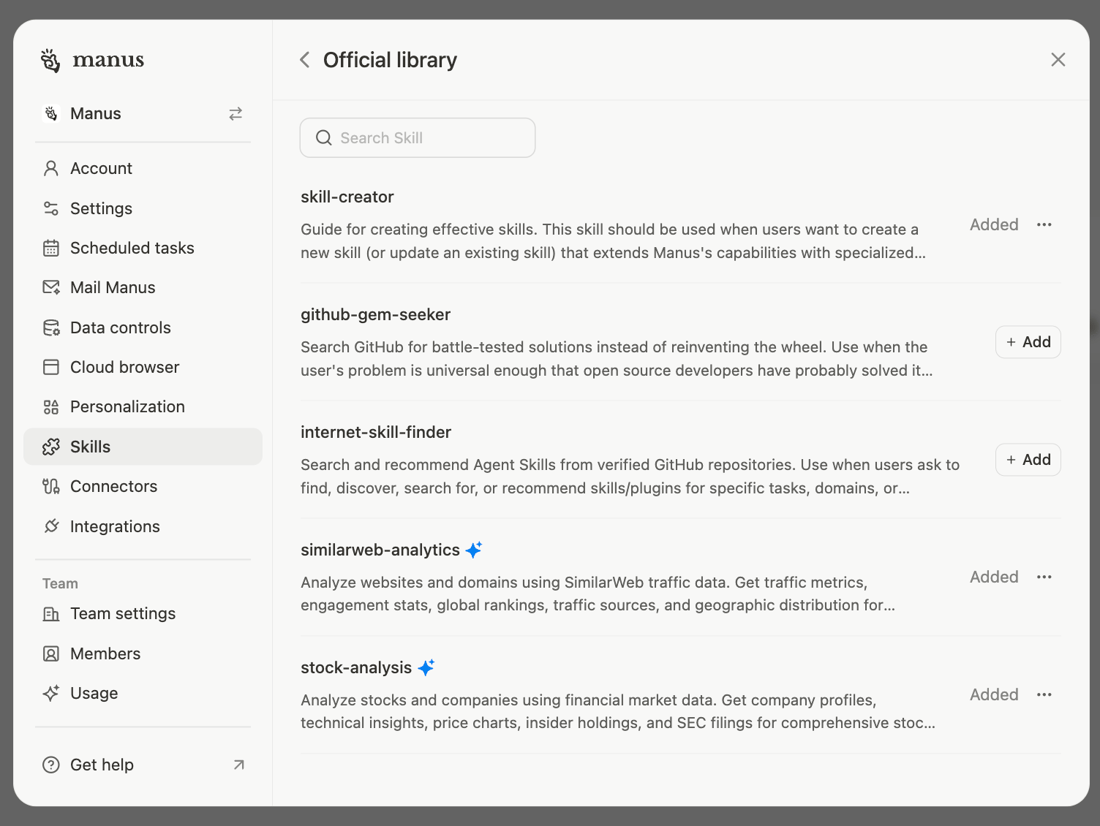The image size is (1100, 826).
Task: Open the Account settings page
Action: (143, 168)
